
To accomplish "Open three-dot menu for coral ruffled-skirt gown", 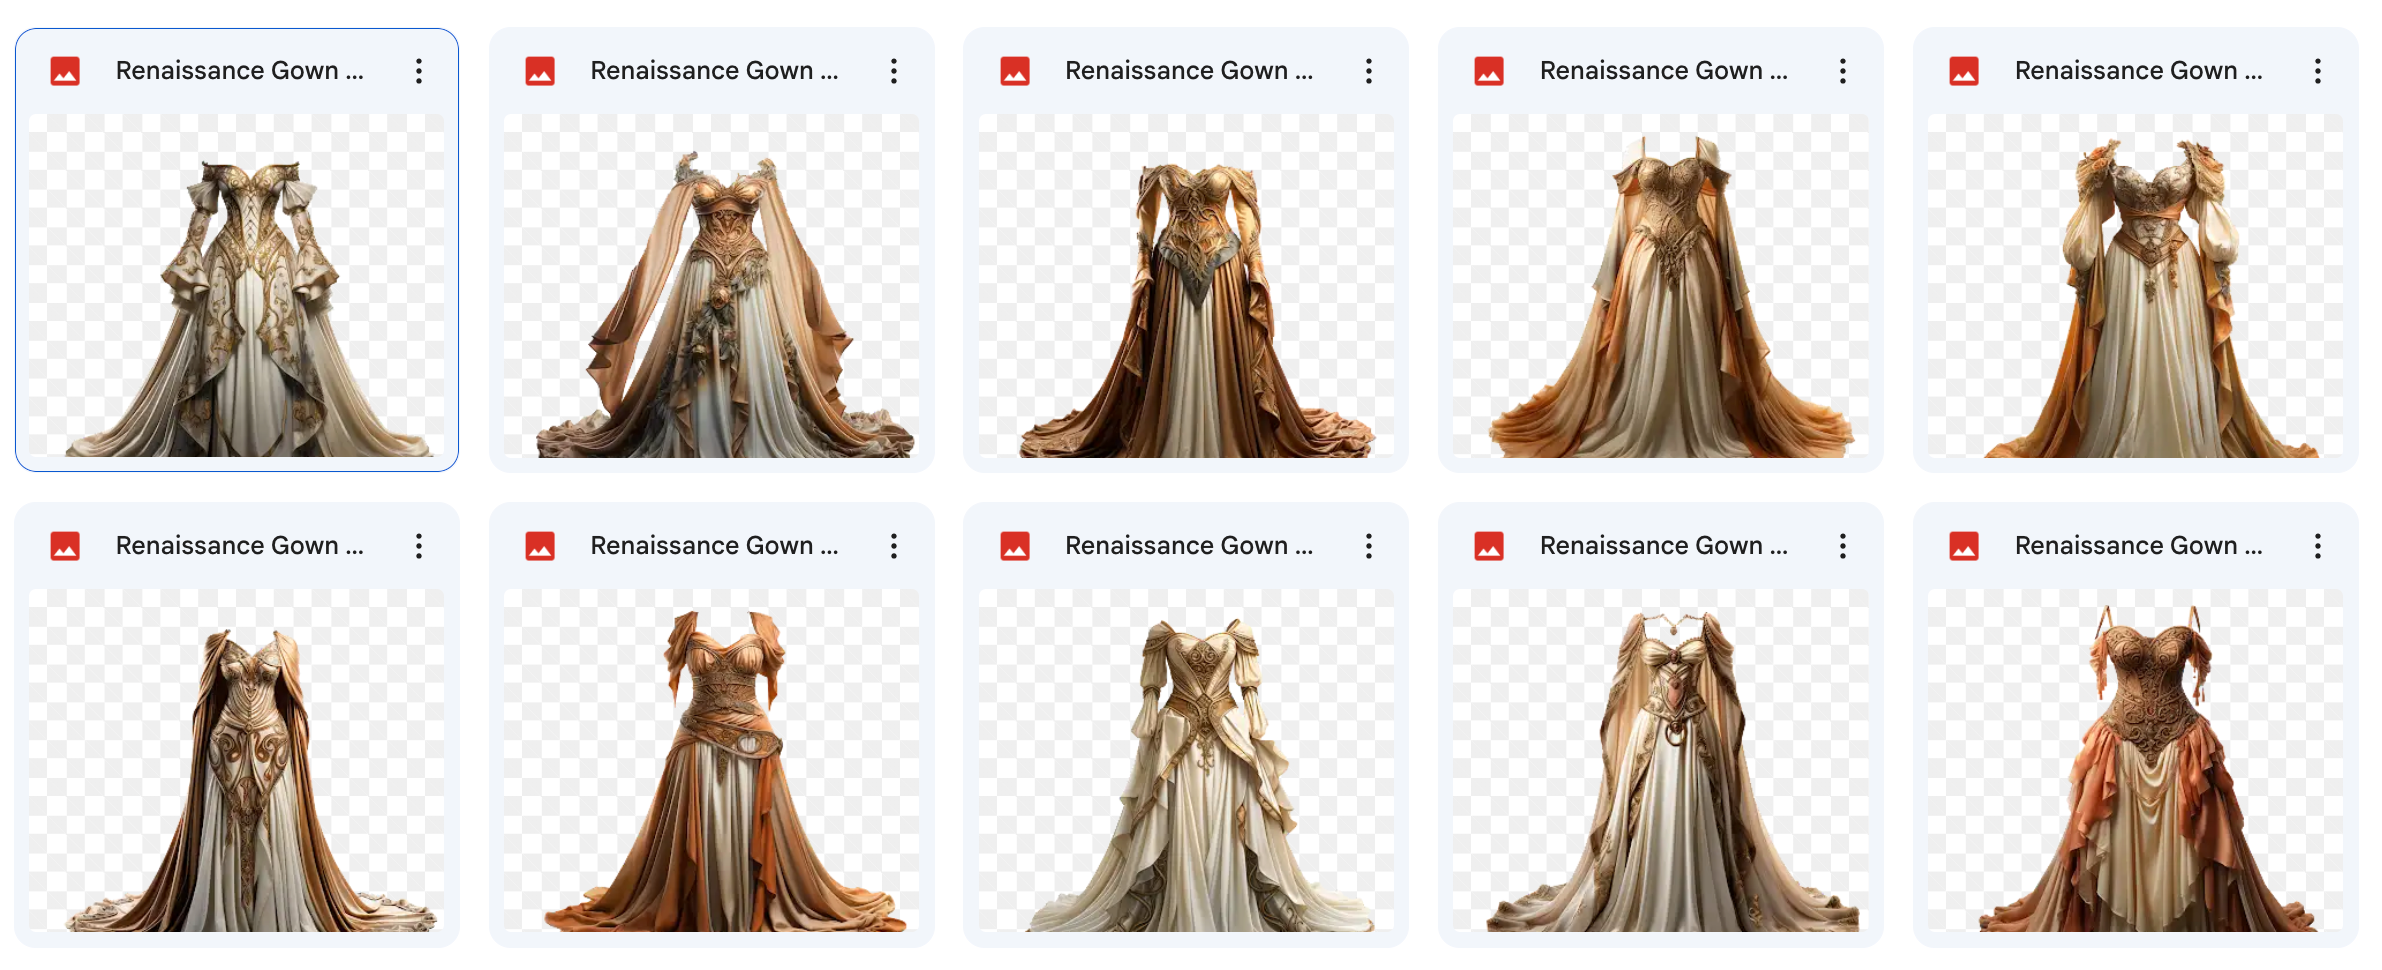I will tap(2318, 546).
